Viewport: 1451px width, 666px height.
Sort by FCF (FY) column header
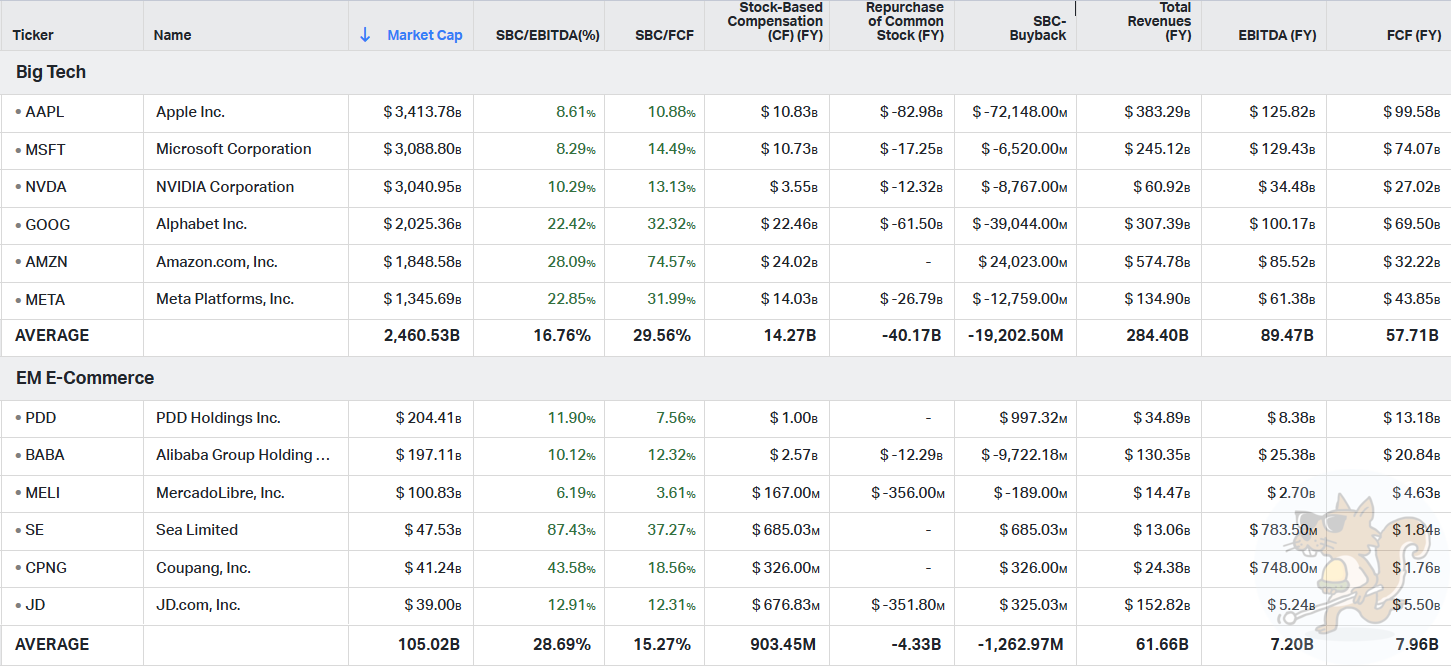click(x=1414, y=35)
